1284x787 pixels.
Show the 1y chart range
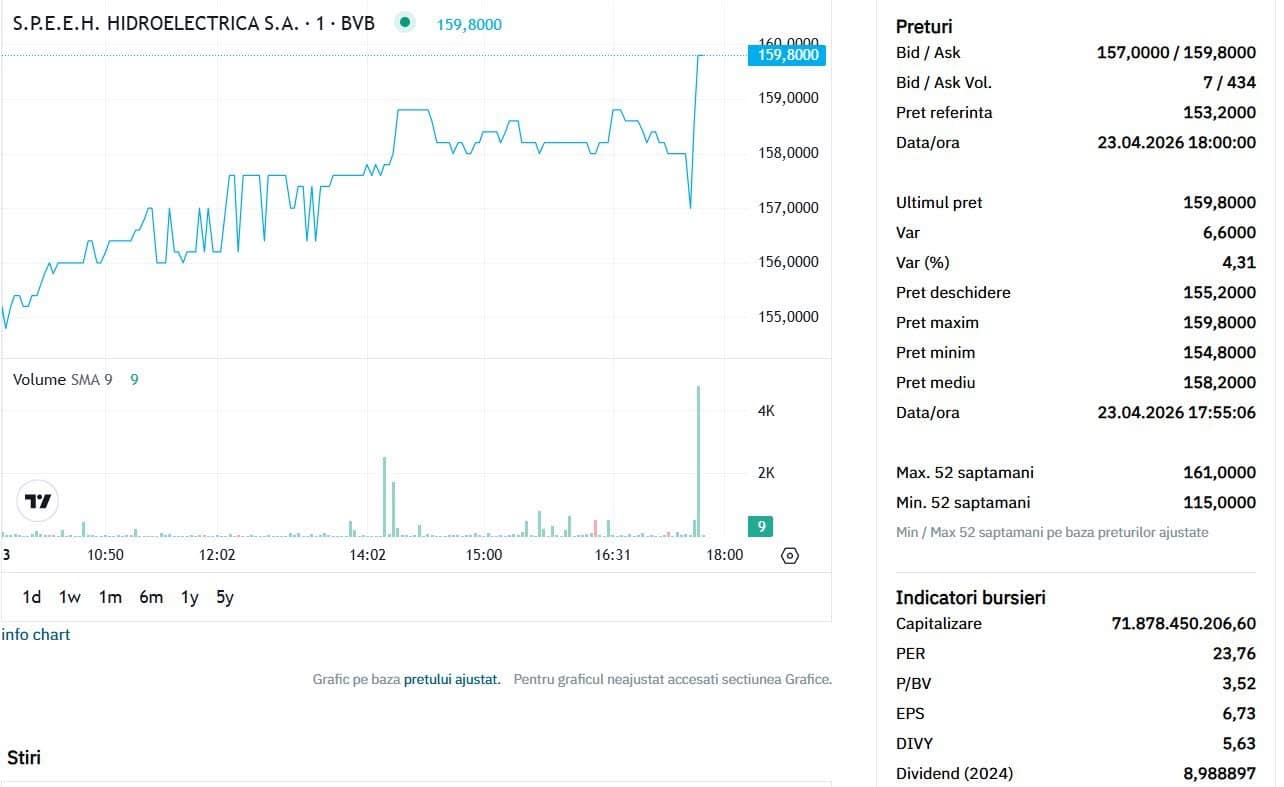(x=189, y=597)
